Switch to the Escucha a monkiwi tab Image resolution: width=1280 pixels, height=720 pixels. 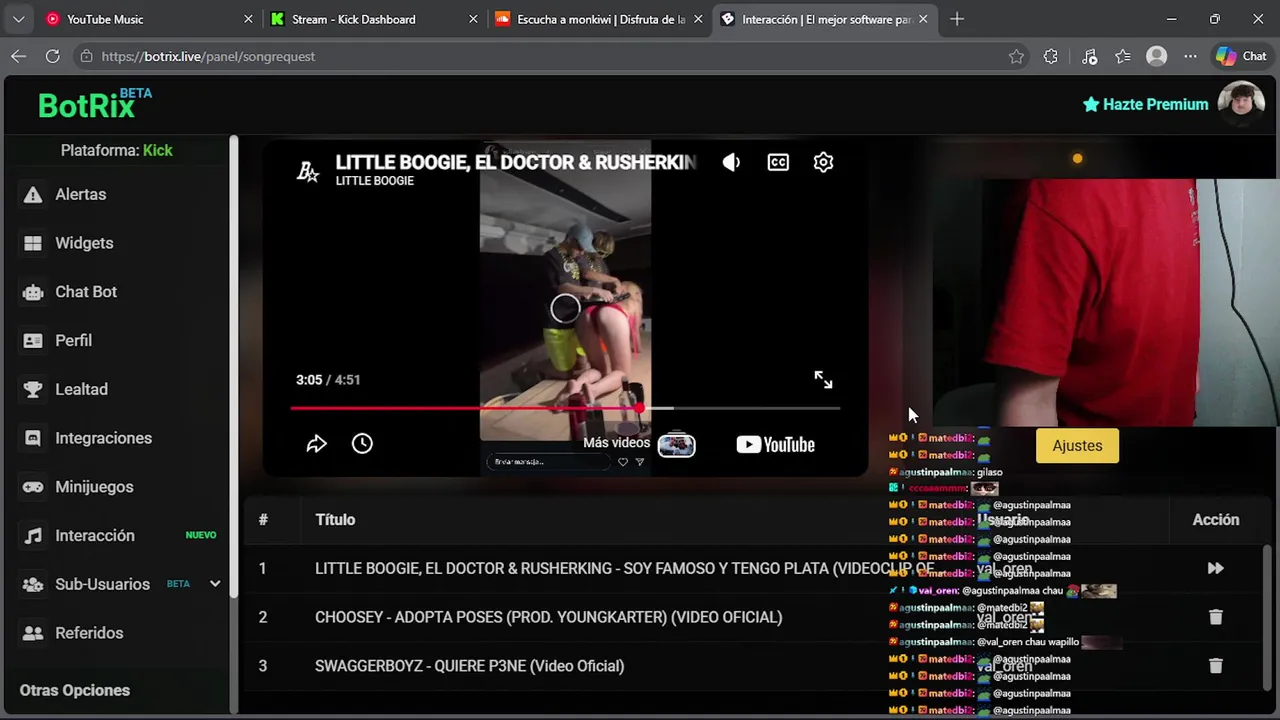coord(600,19)
